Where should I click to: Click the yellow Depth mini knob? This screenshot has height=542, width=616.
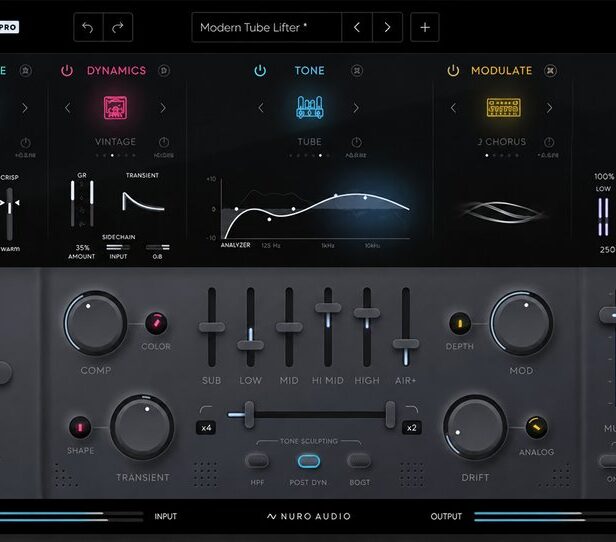click(460, 323)
